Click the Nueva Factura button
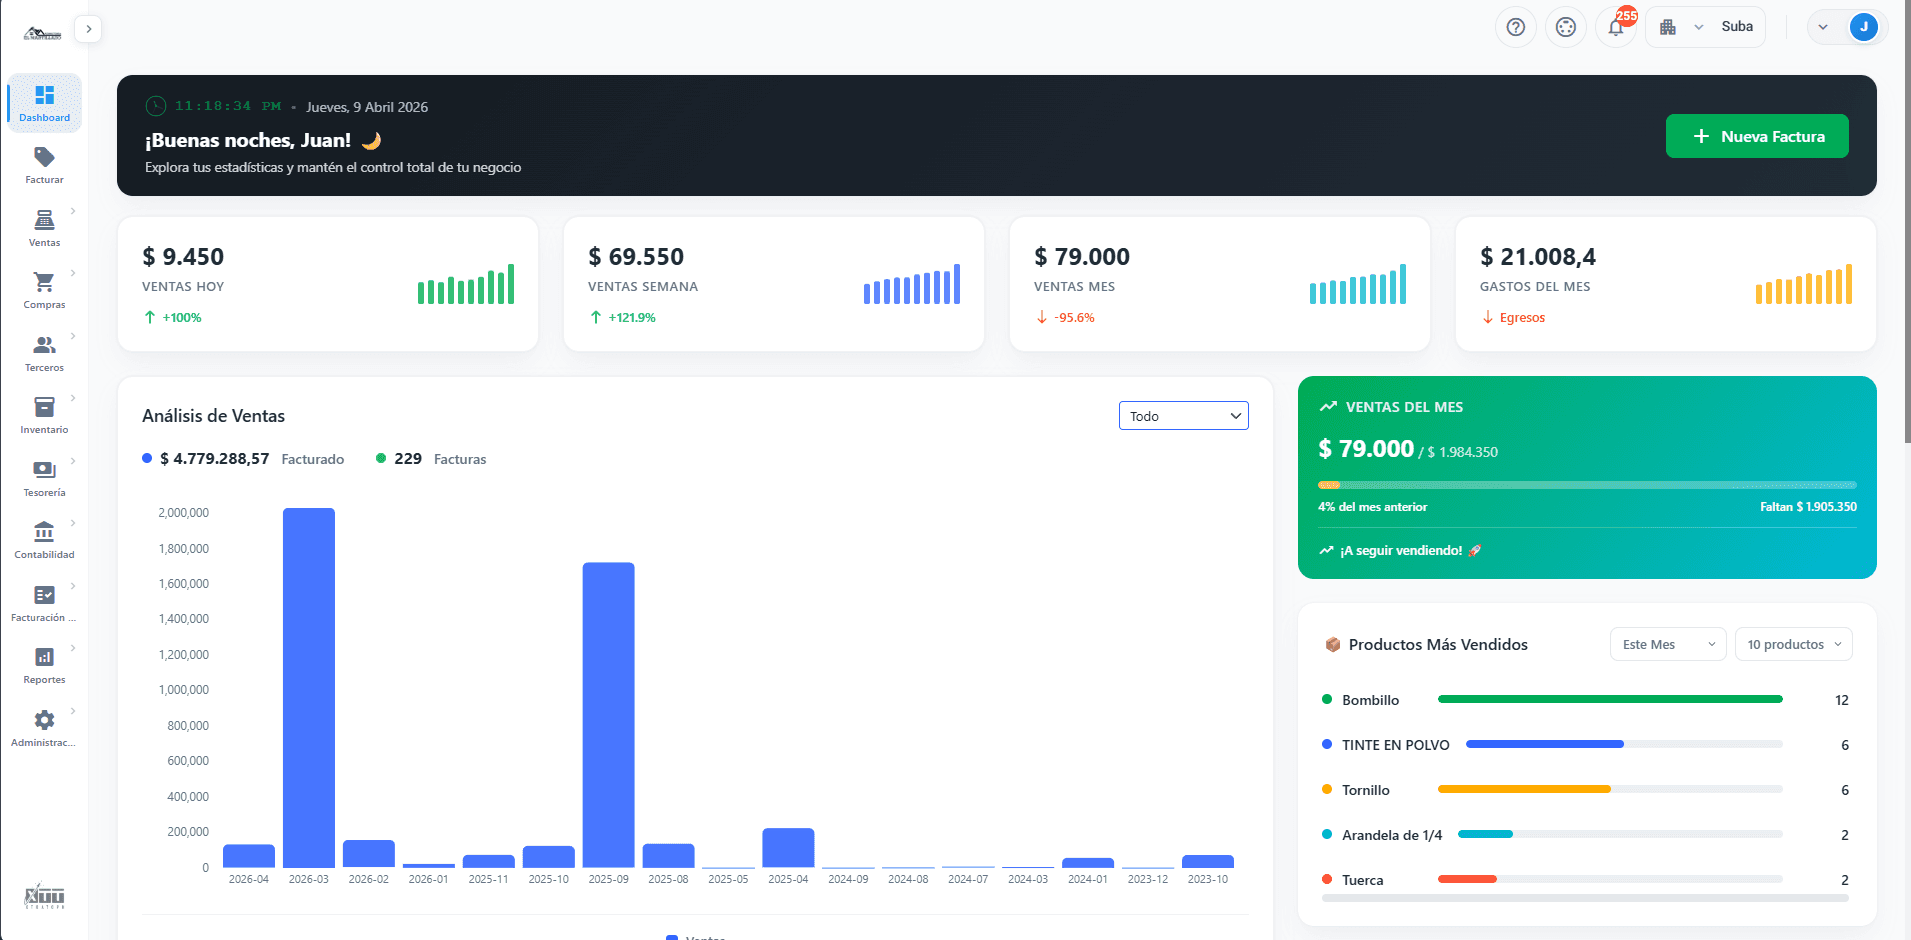This screenshot has height=940, width=1911. click(1757, 136)
